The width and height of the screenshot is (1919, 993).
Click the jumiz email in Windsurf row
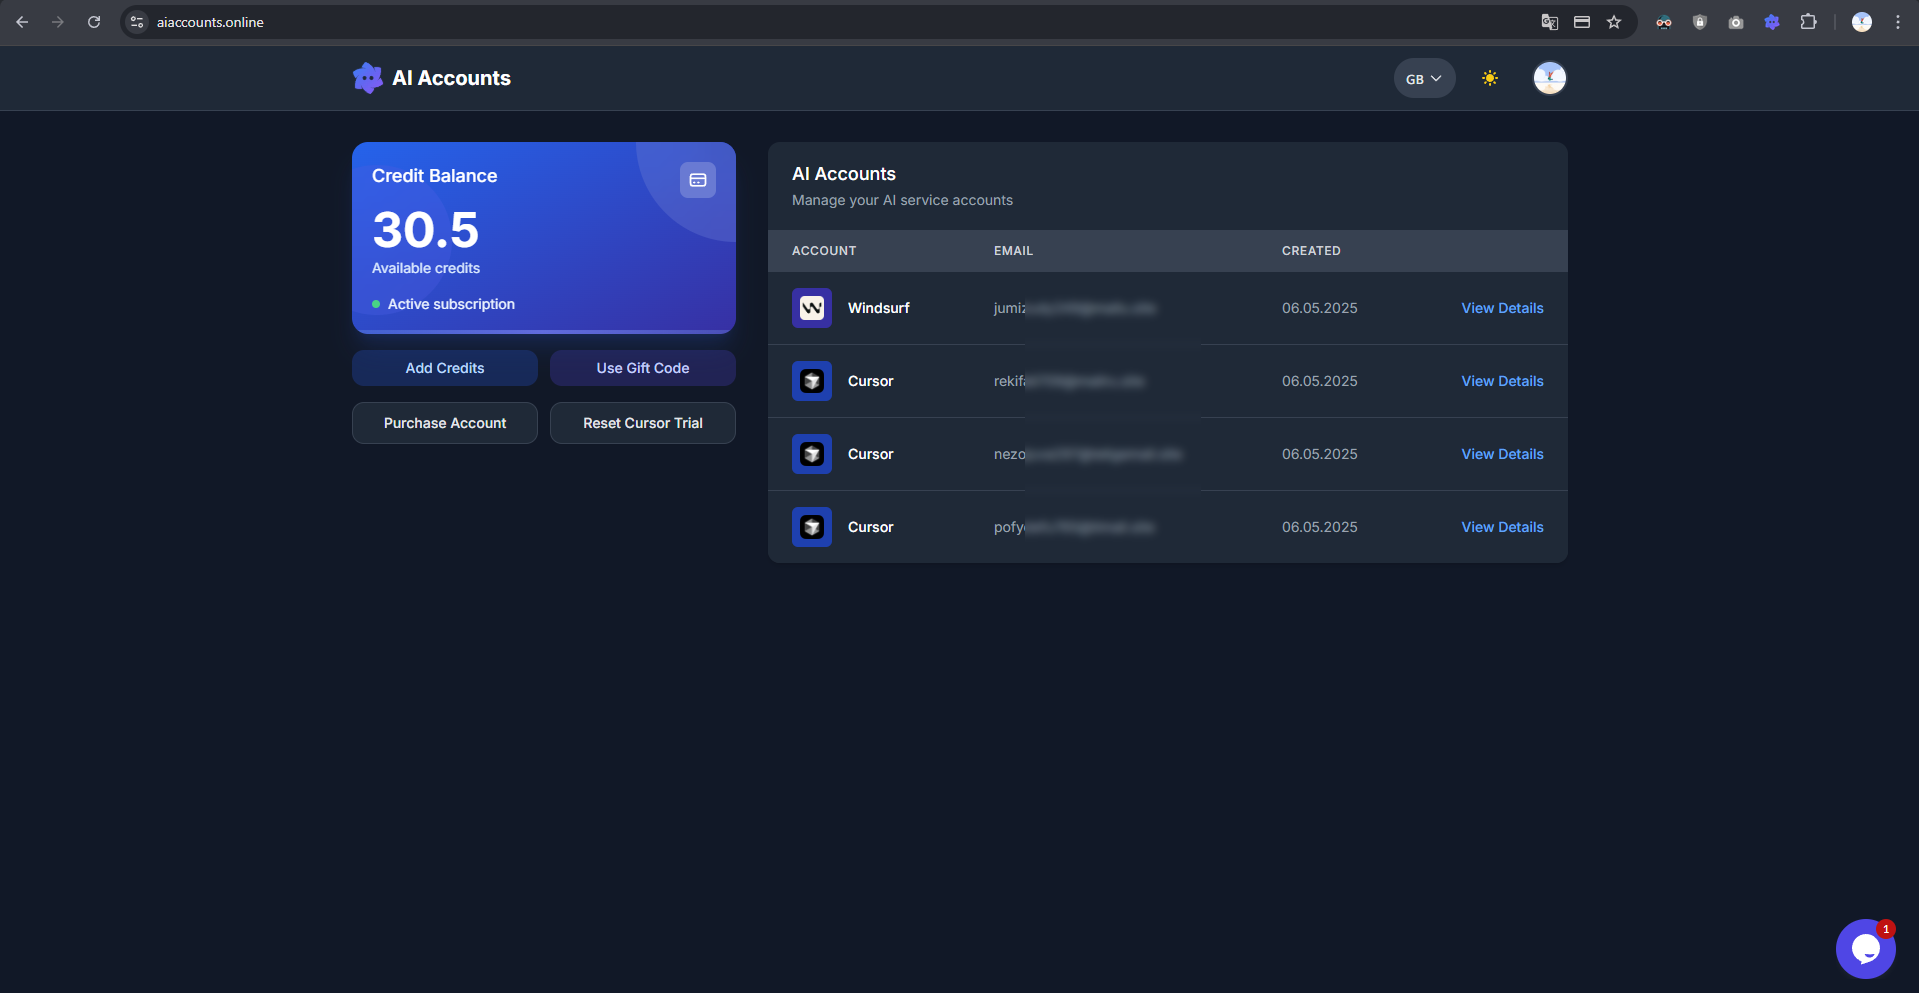click(1075, 308)
